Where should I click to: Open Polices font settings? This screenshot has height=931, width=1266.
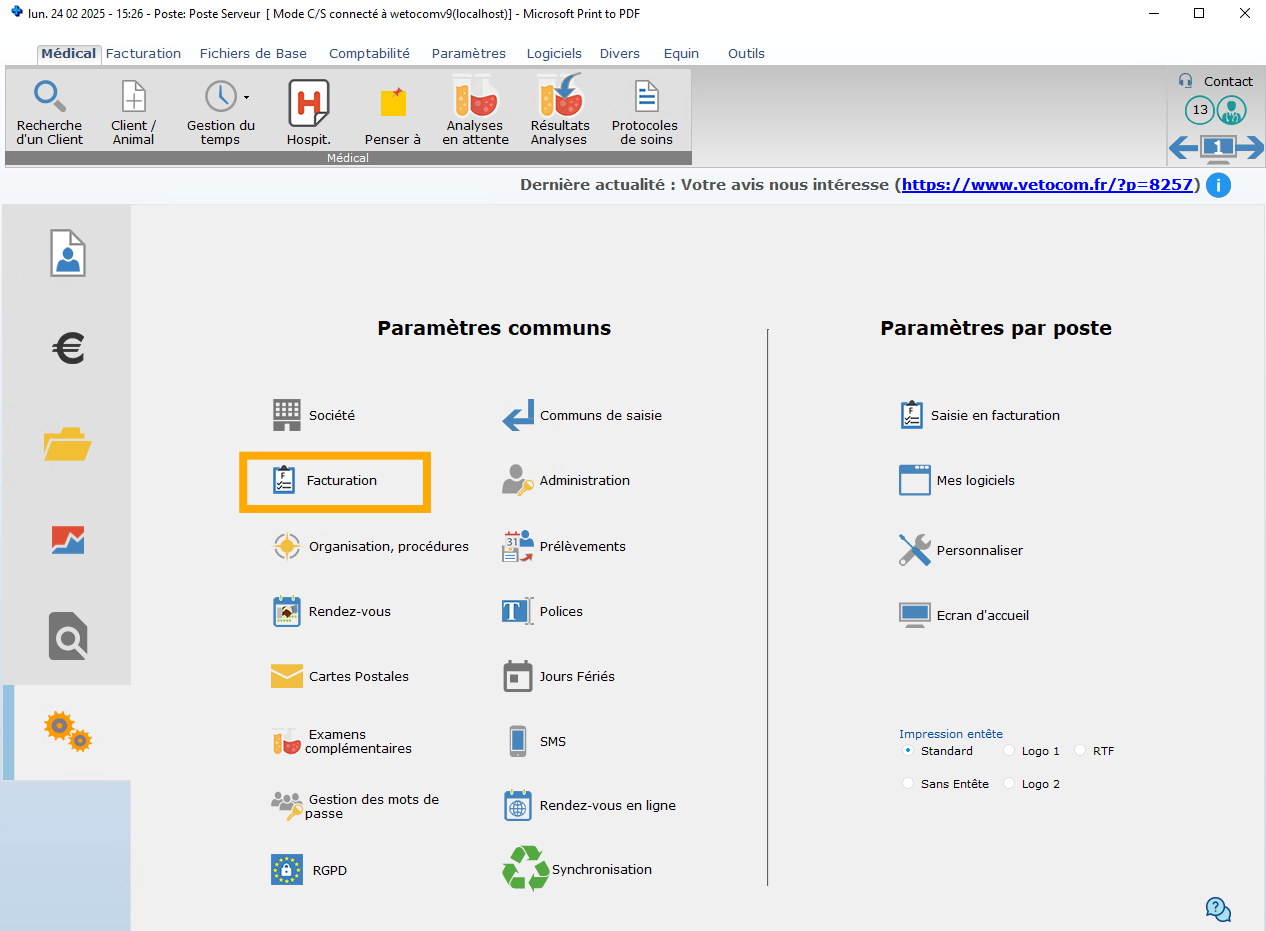click(542, 611)
